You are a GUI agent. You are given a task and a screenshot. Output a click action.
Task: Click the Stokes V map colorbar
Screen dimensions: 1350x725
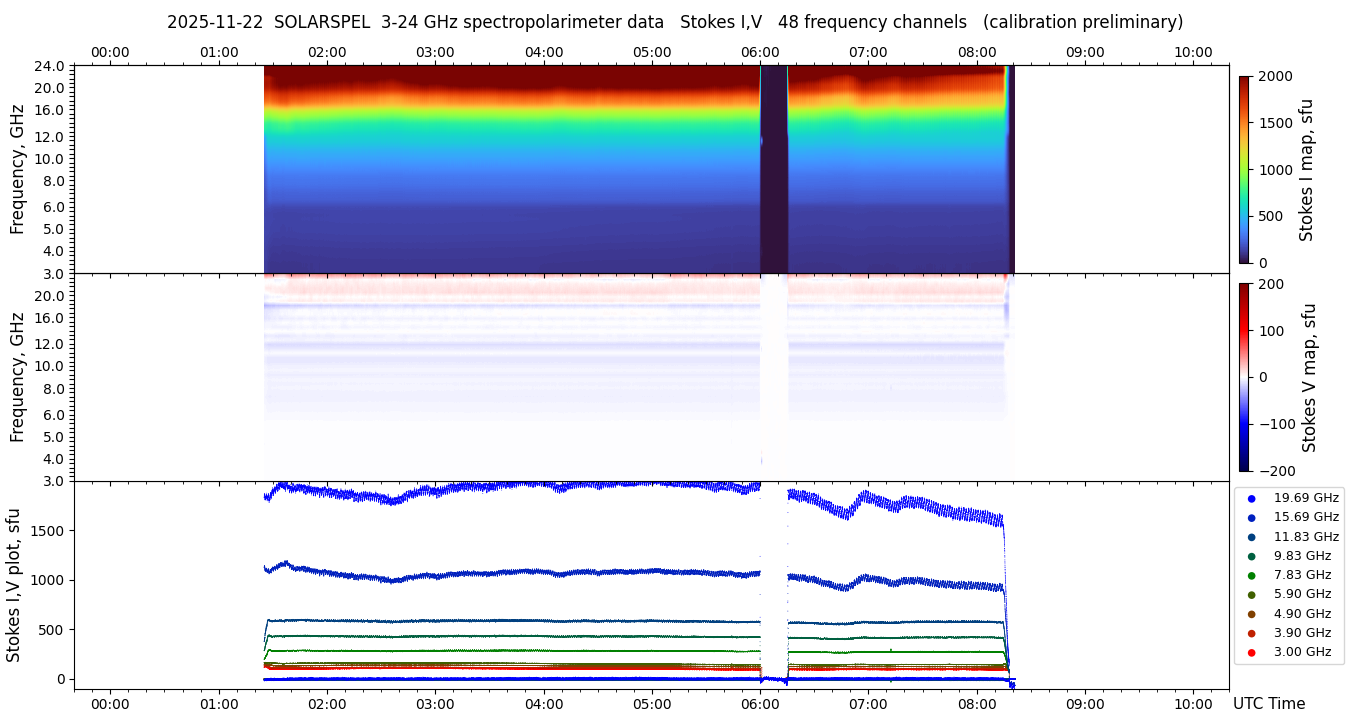point(1244,377)
